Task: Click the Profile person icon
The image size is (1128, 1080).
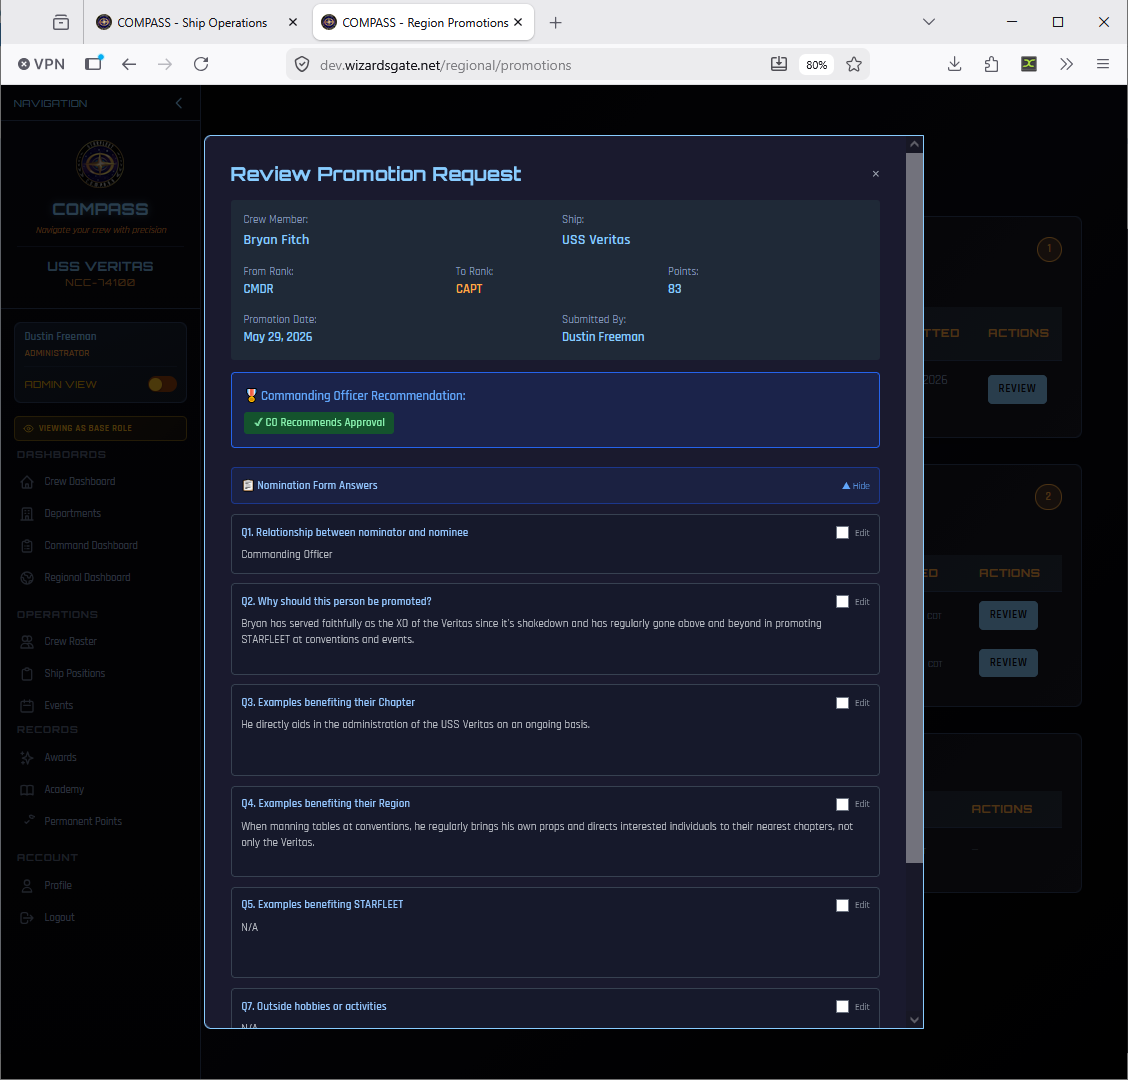Action: tap(27, 886)
